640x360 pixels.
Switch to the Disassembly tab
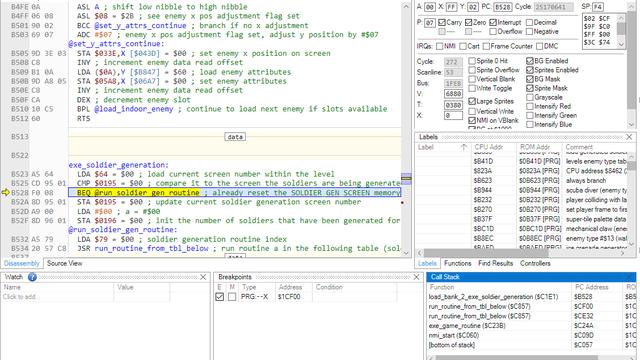pyautogui.click(x=22, y=263)
